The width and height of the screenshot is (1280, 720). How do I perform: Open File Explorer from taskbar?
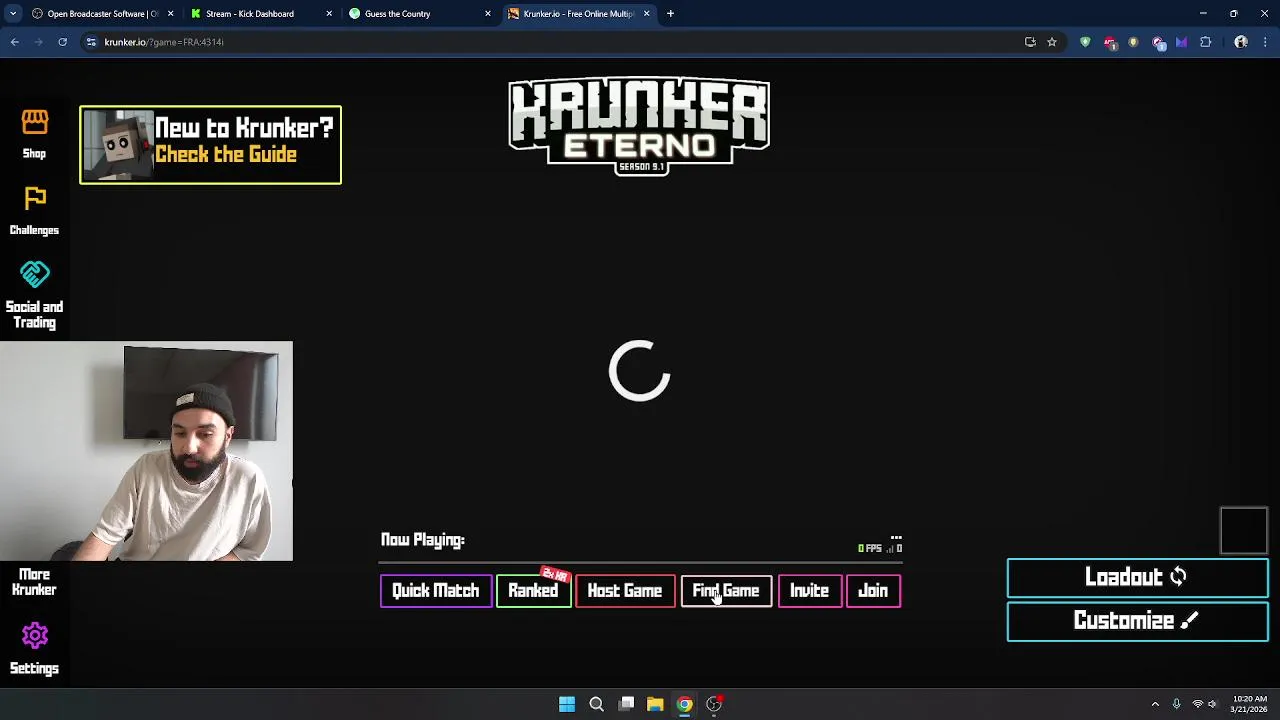point(655,704)
